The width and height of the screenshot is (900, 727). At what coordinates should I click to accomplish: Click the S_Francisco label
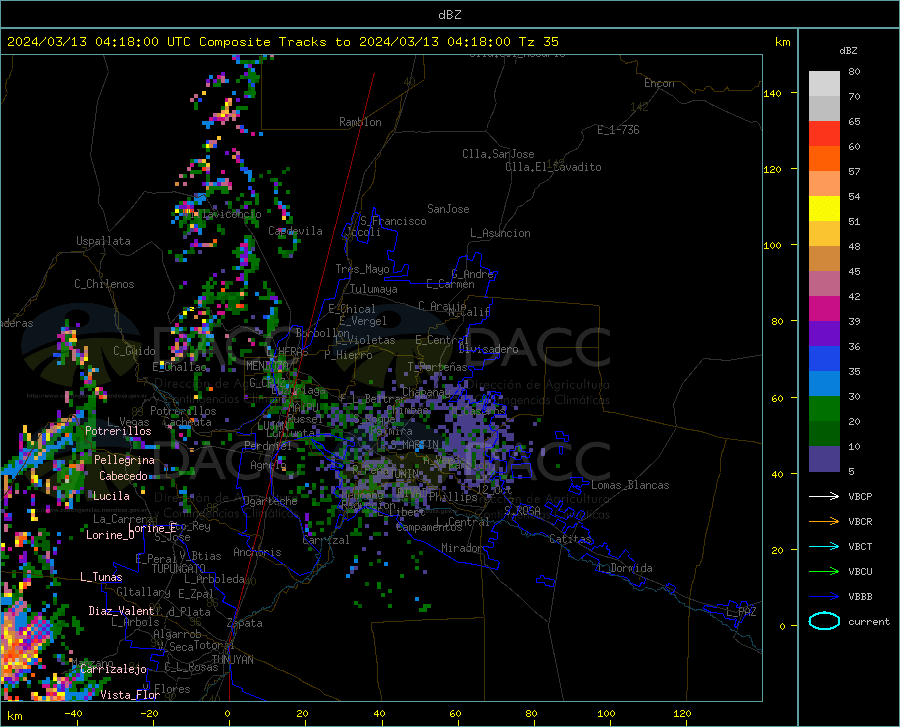pos(393,221)
